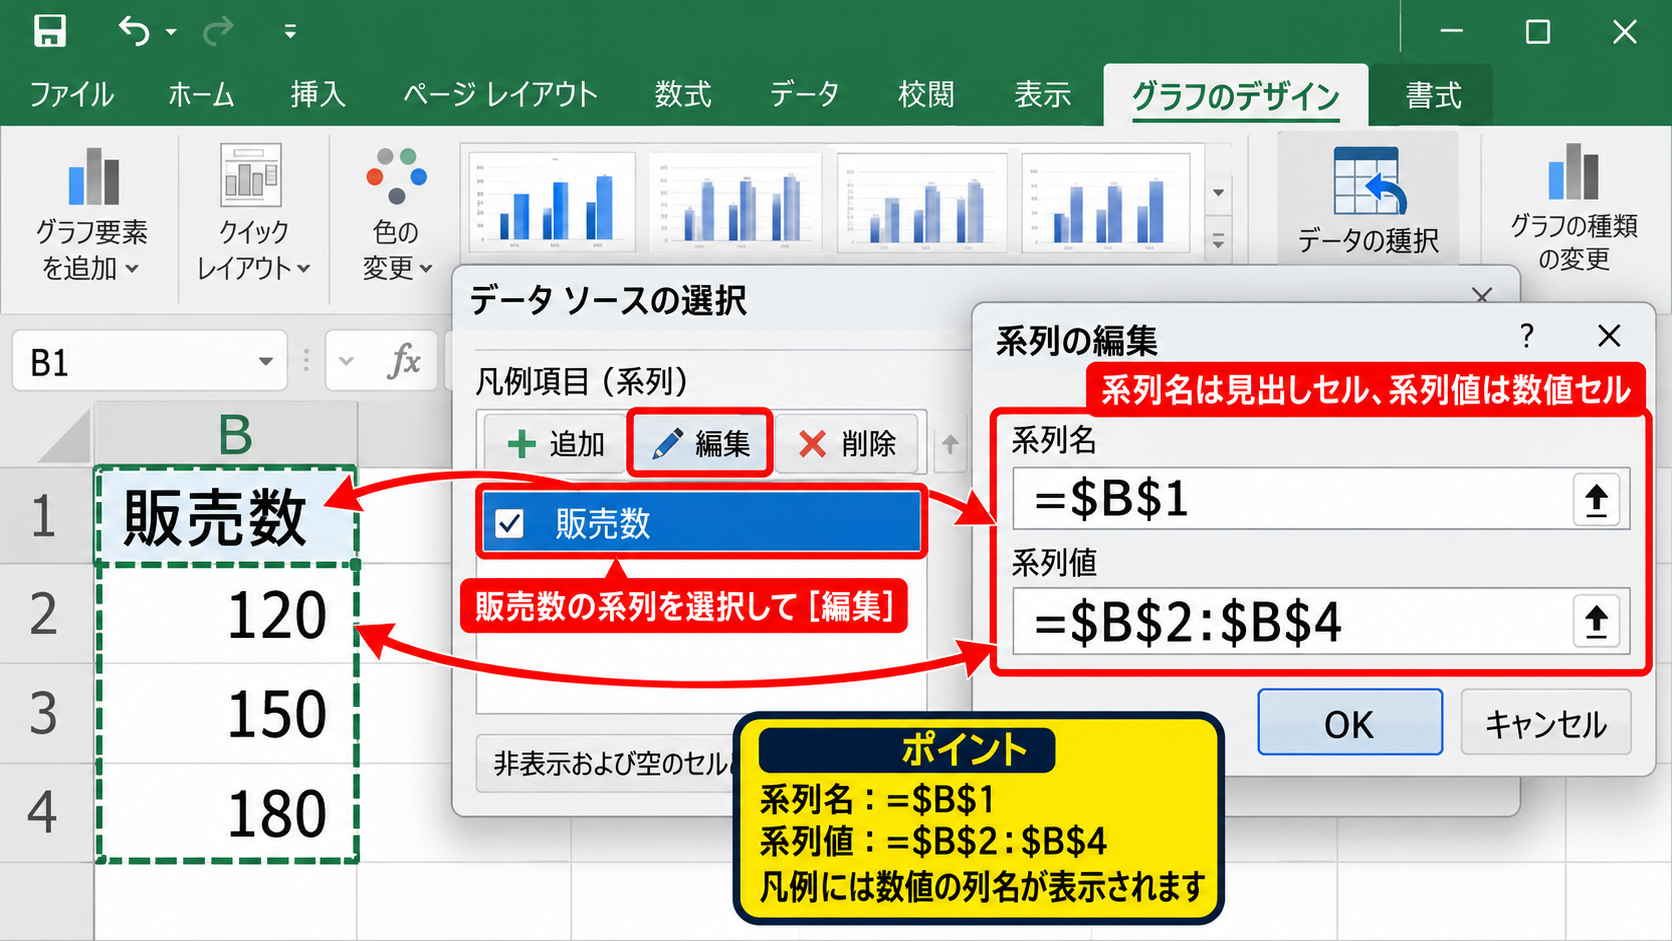
Task: Open the ページ レイアウト tab
Action: (x=500, y=95)
